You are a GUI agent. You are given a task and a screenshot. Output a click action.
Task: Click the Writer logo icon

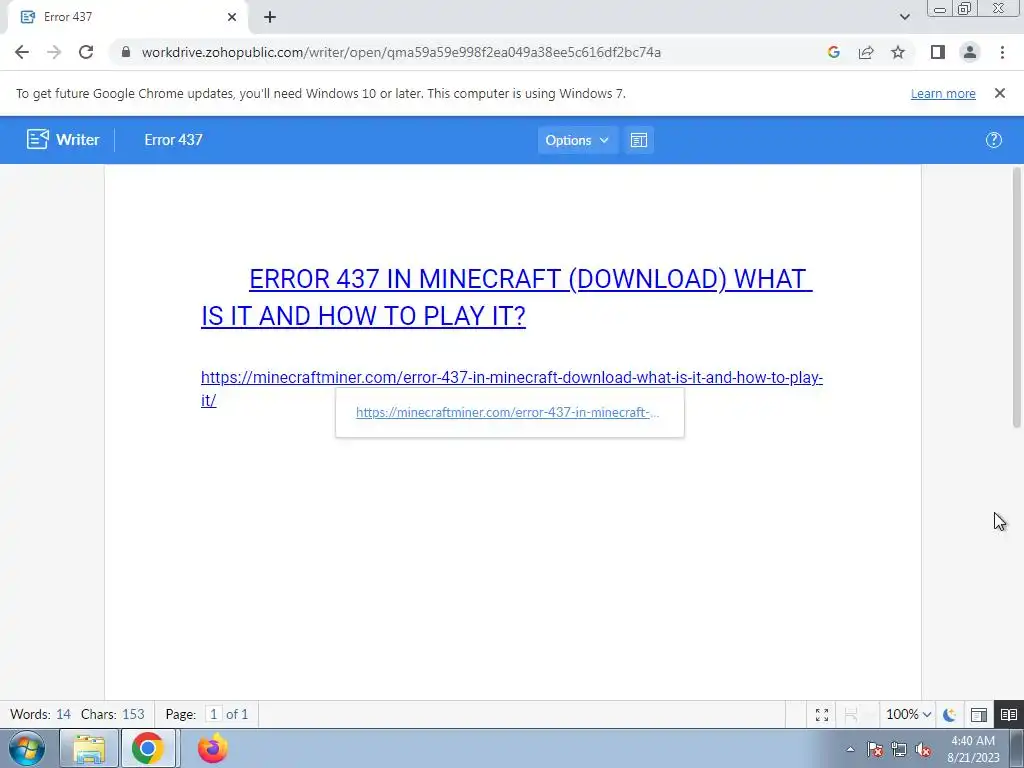pos(38,139)
